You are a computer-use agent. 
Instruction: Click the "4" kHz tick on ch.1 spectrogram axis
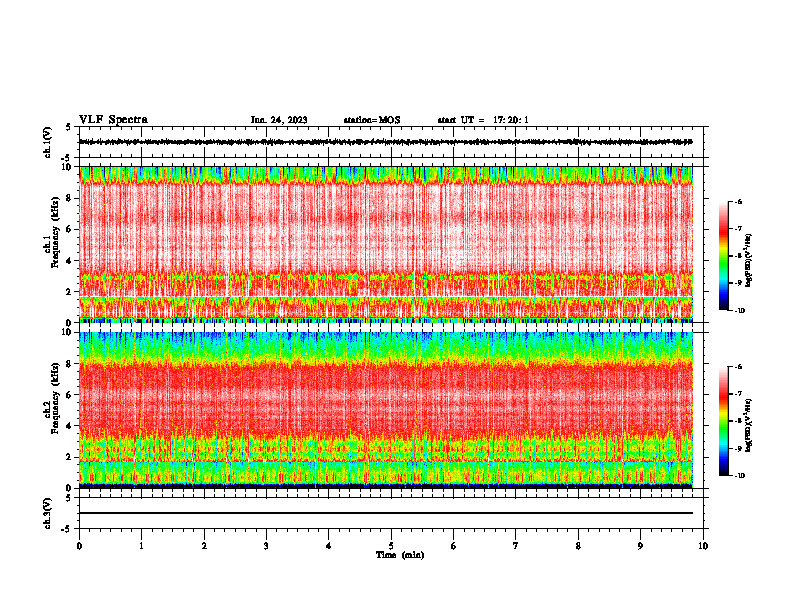pos(69,261)
